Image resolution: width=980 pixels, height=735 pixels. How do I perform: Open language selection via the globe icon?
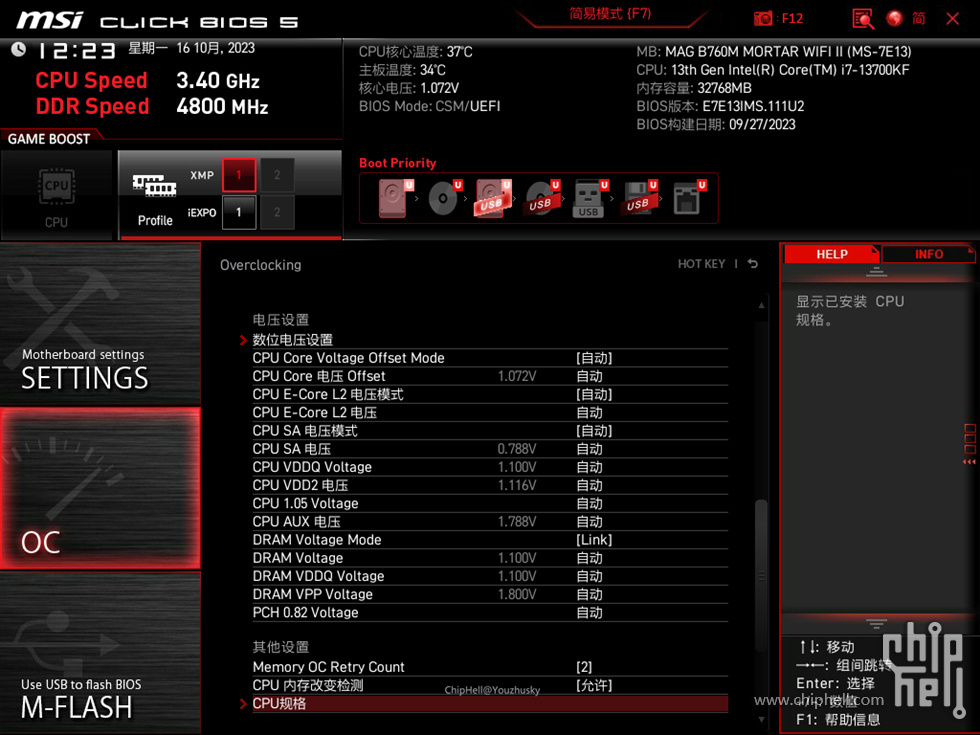pyautogui.click(x=894, y=18)
